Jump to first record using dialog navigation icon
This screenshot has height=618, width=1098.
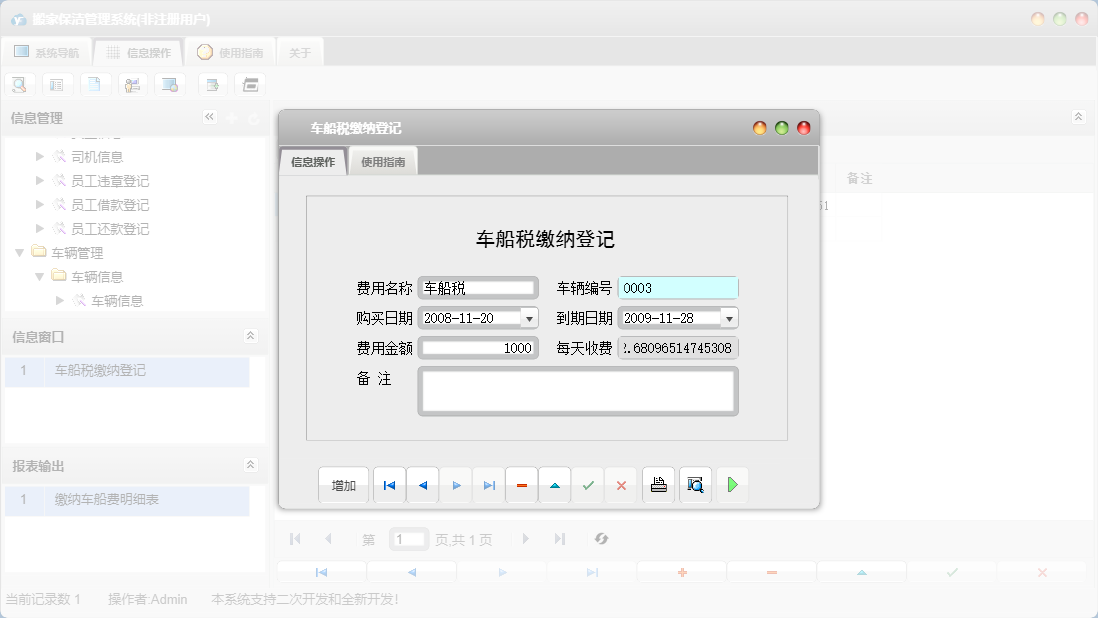tap(389, 485)
